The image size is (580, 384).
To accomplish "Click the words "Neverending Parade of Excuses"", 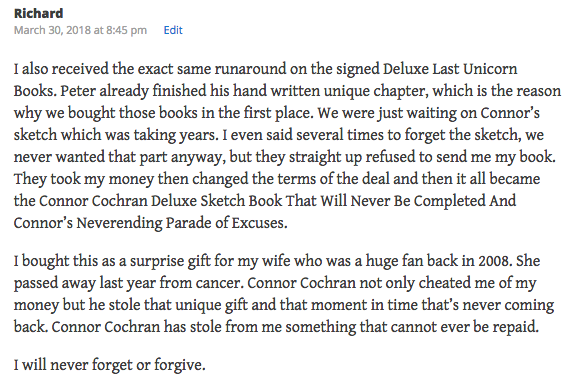I will (181, 223).
